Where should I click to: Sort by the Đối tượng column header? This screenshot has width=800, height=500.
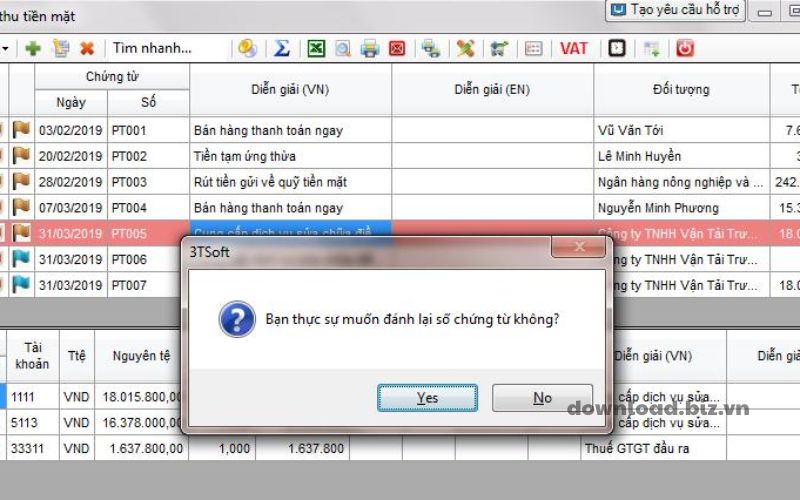(x=682, y=90)
